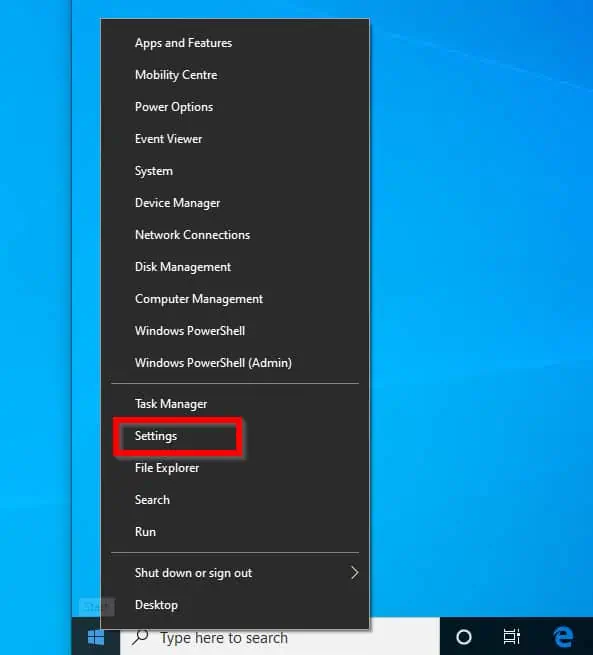
Task: Click the Windows Start button
Action: [x=96, y=637]
